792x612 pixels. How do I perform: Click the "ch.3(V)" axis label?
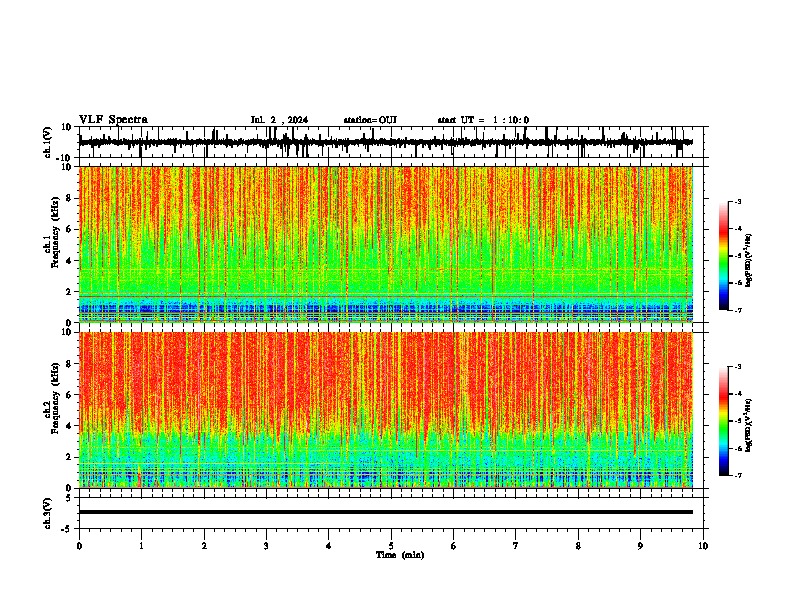47,513
